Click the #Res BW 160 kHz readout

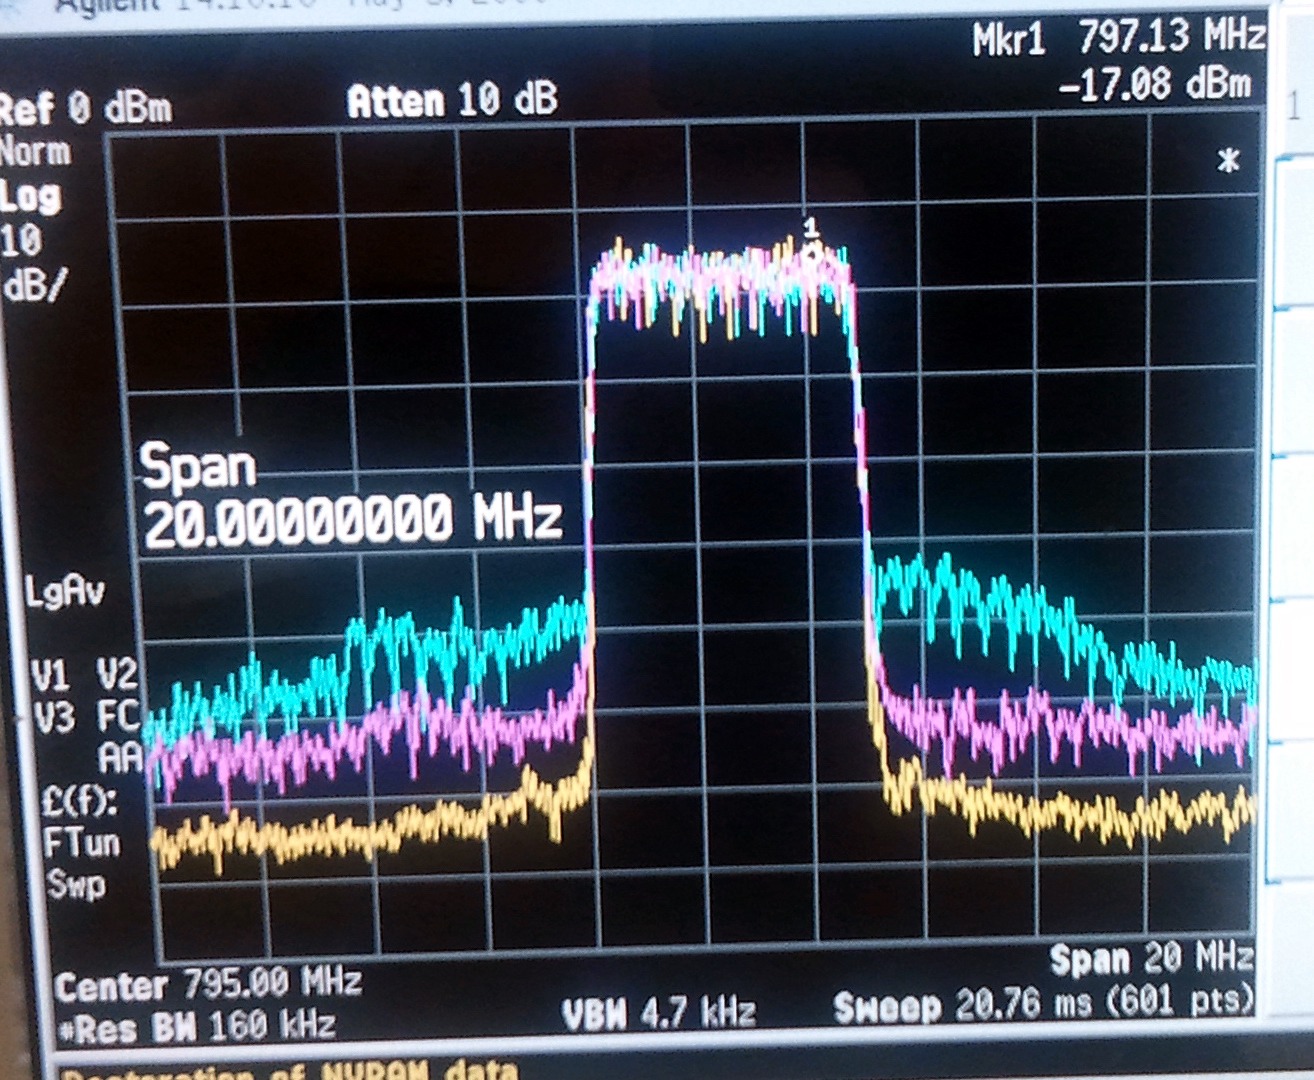[x=195, y=1027]
